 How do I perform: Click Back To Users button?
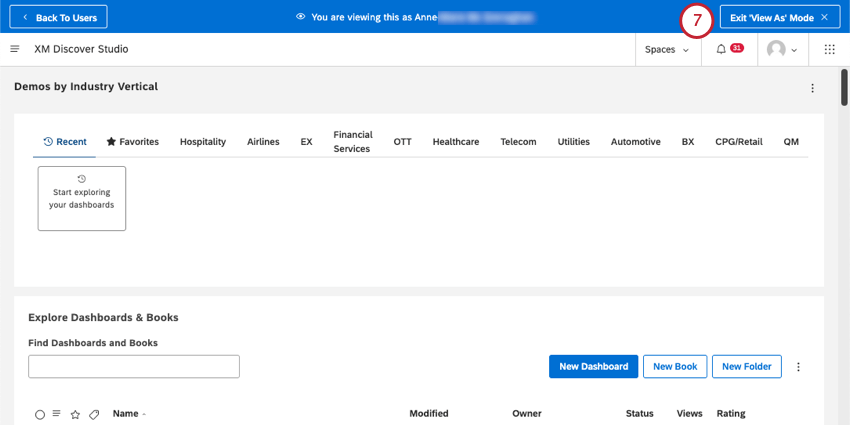[61, 17]
